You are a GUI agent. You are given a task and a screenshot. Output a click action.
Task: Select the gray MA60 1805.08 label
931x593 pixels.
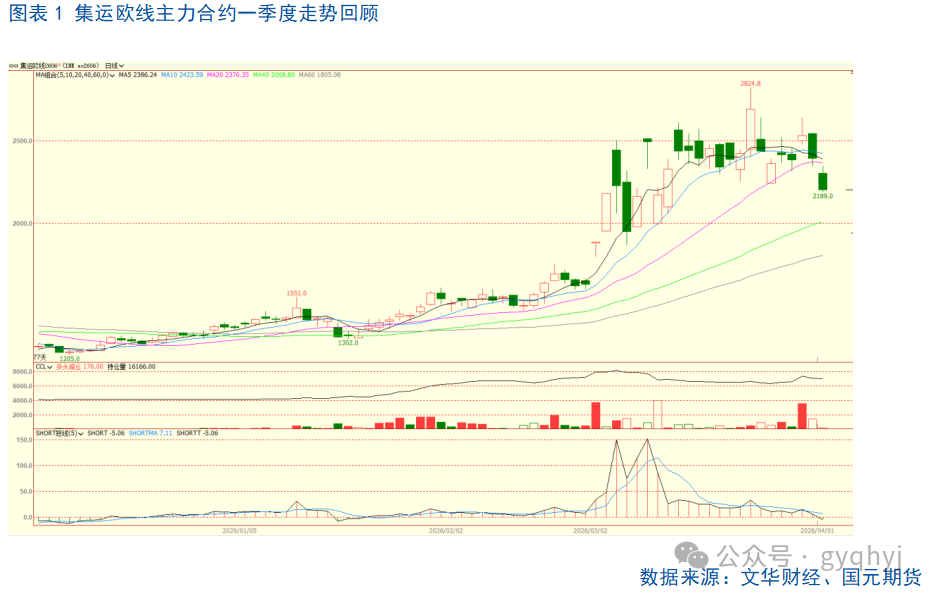pyautogui.click(x=320, y=75)
